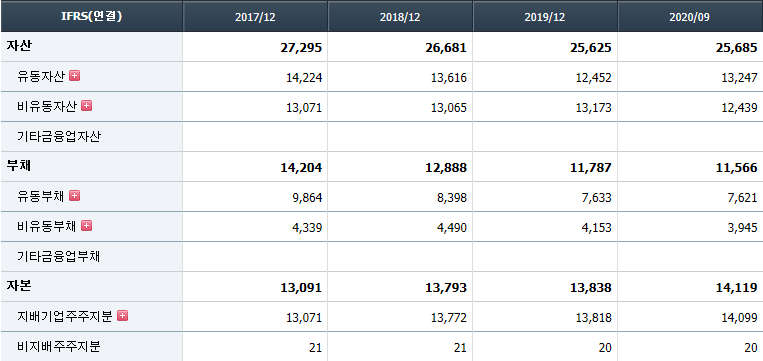Select the 26,681 total assets value

coord(446,48)
